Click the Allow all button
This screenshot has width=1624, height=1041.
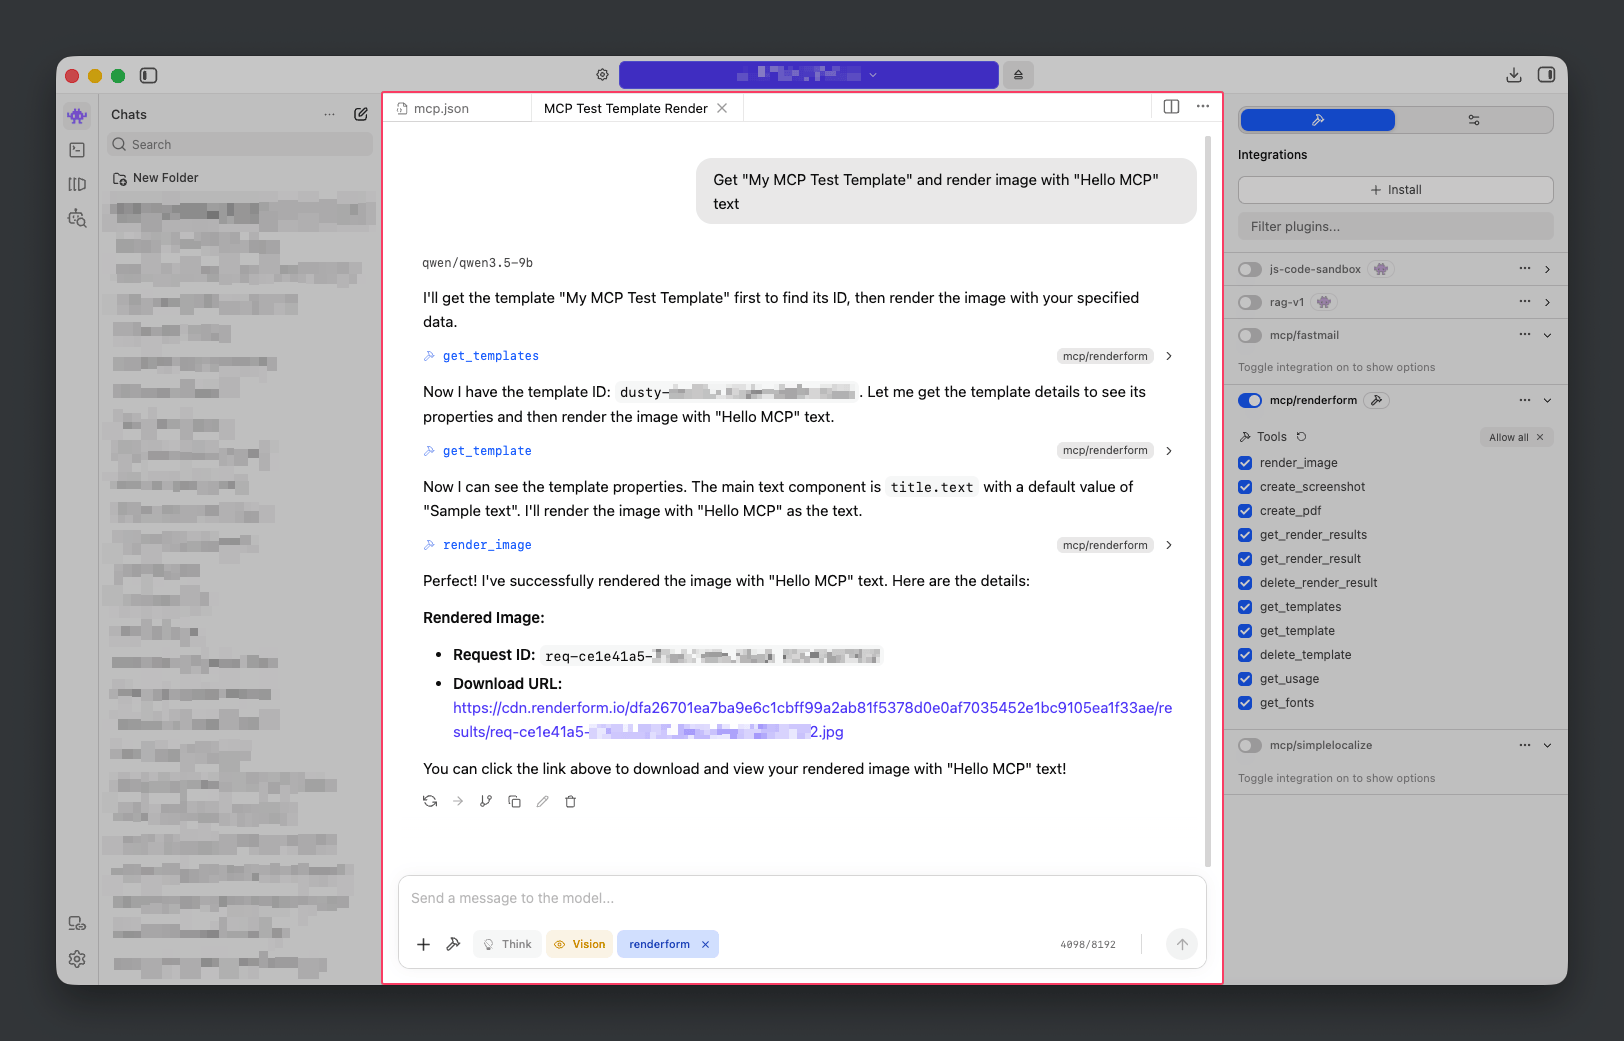[x=1516, y=437]
